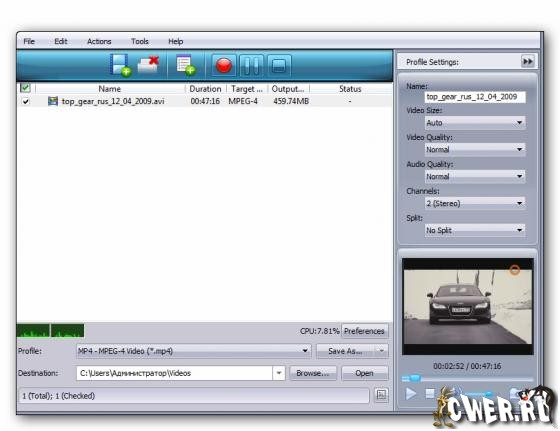Click the Remove file icon with red X
The image size is (560, 431).
tap(149, 65)
